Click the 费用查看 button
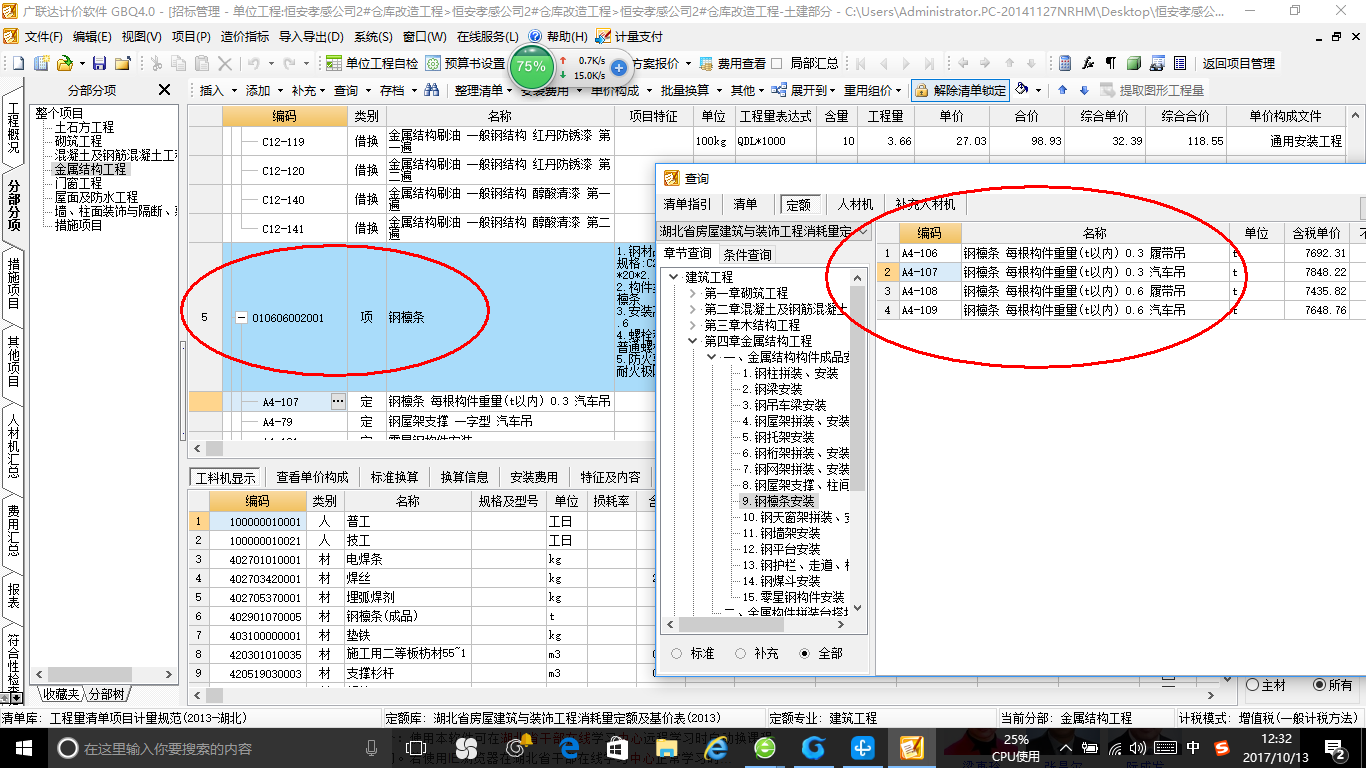The width and height of the screenshot is (1366, 768). (x=733, y=63)
